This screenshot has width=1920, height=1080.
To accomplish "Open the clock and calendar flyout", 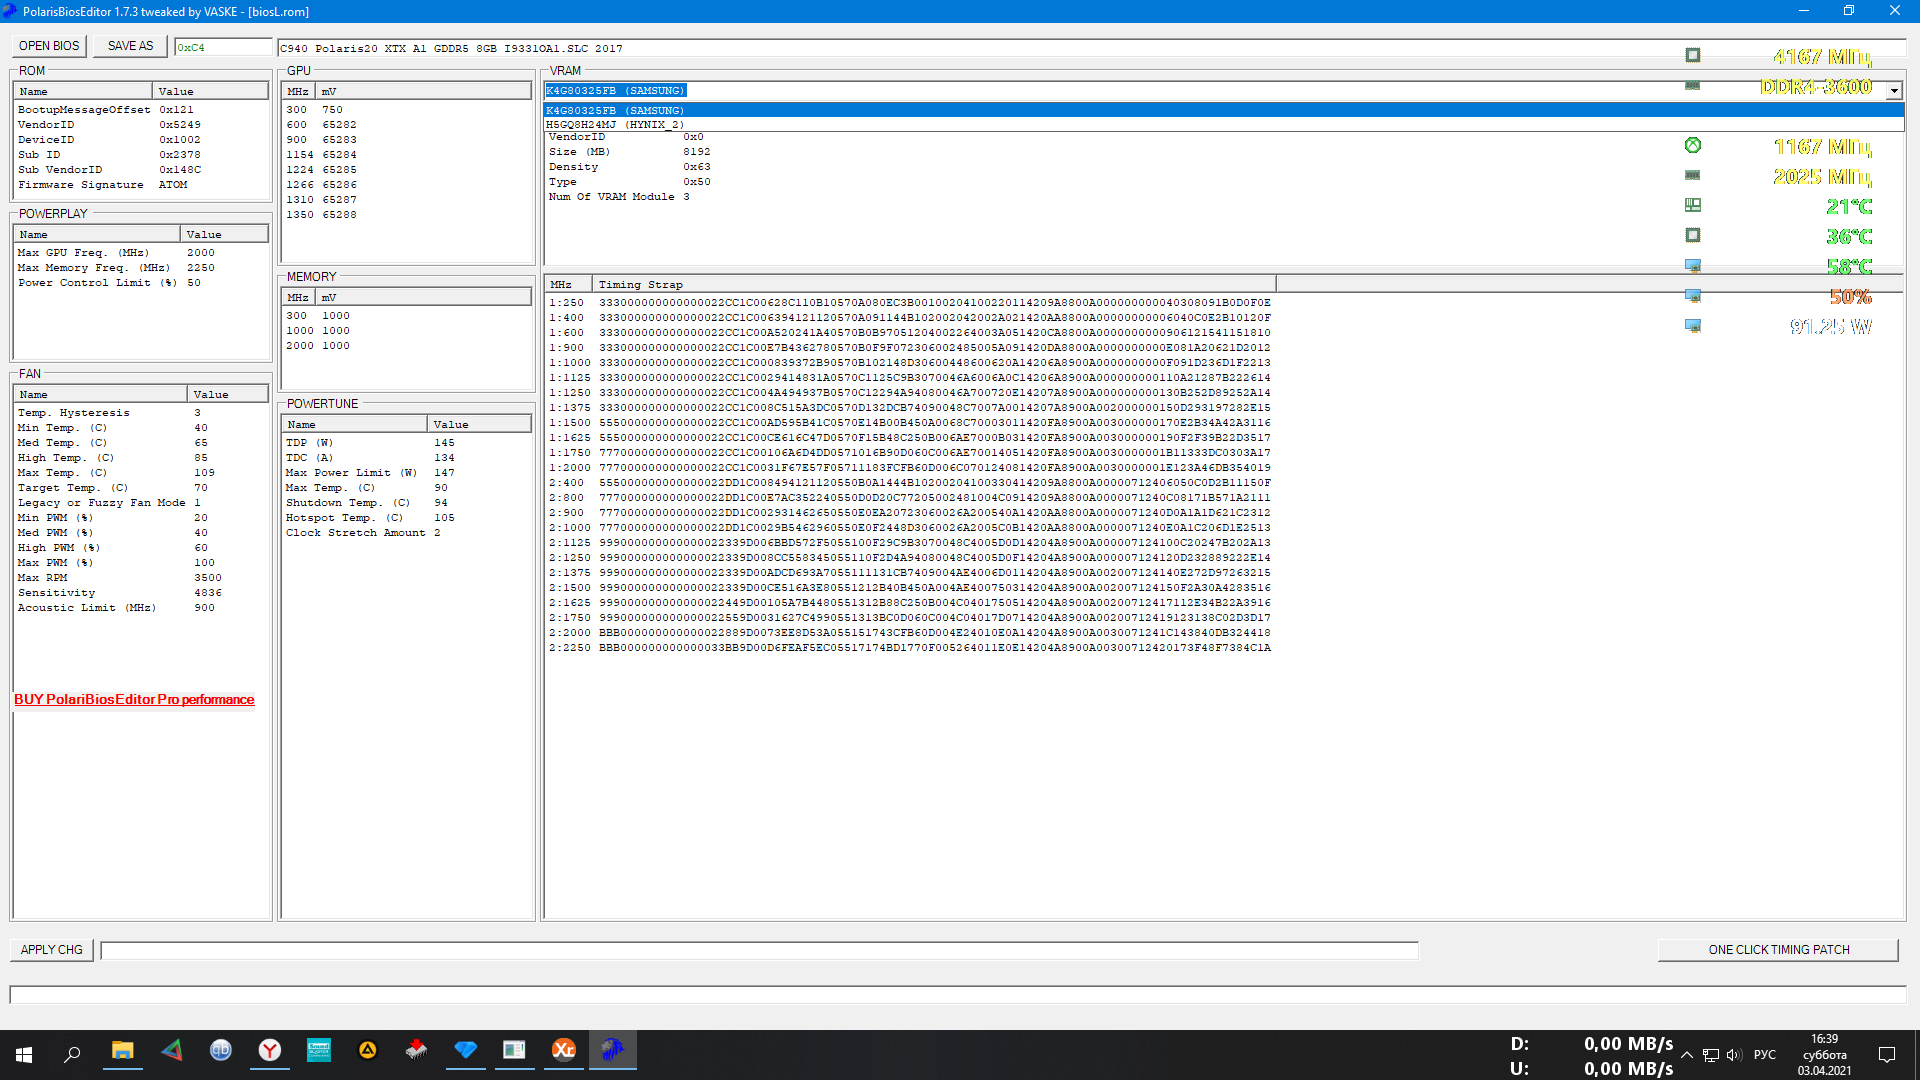I will 1824,1055.
